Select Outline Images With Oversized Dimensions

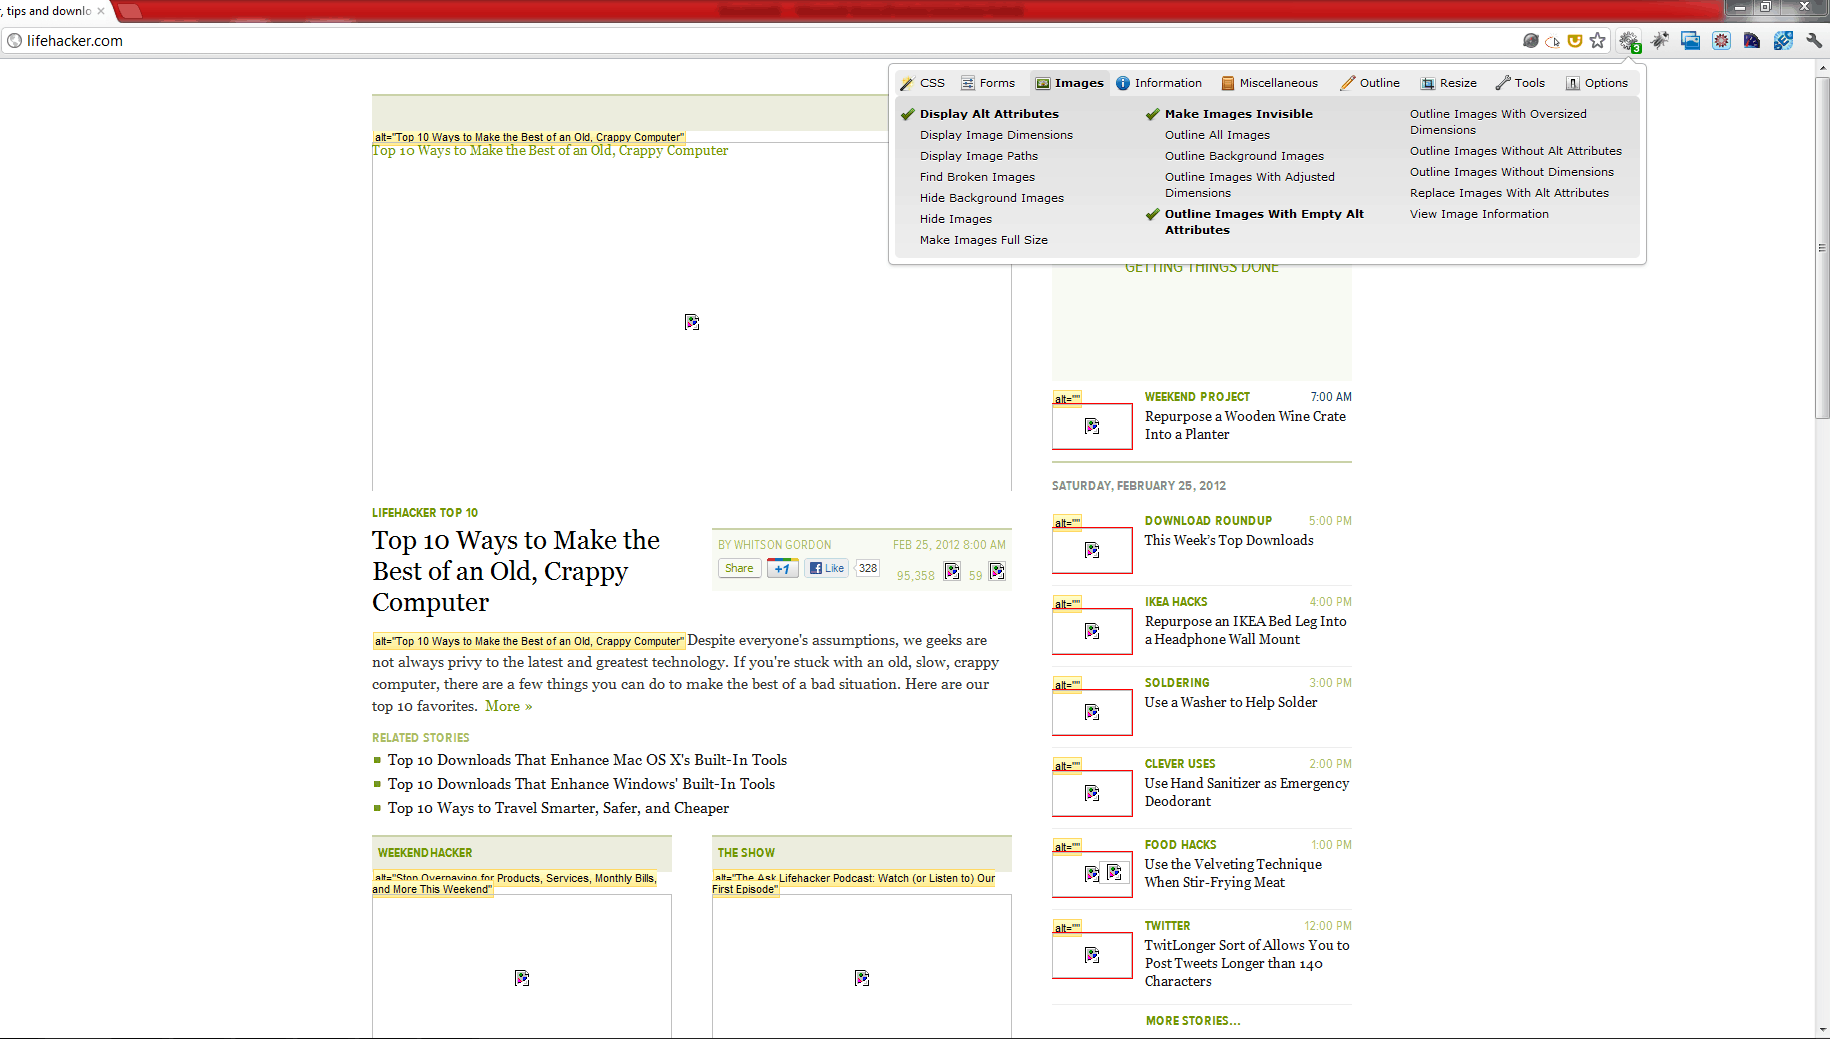click(1498, 122)
